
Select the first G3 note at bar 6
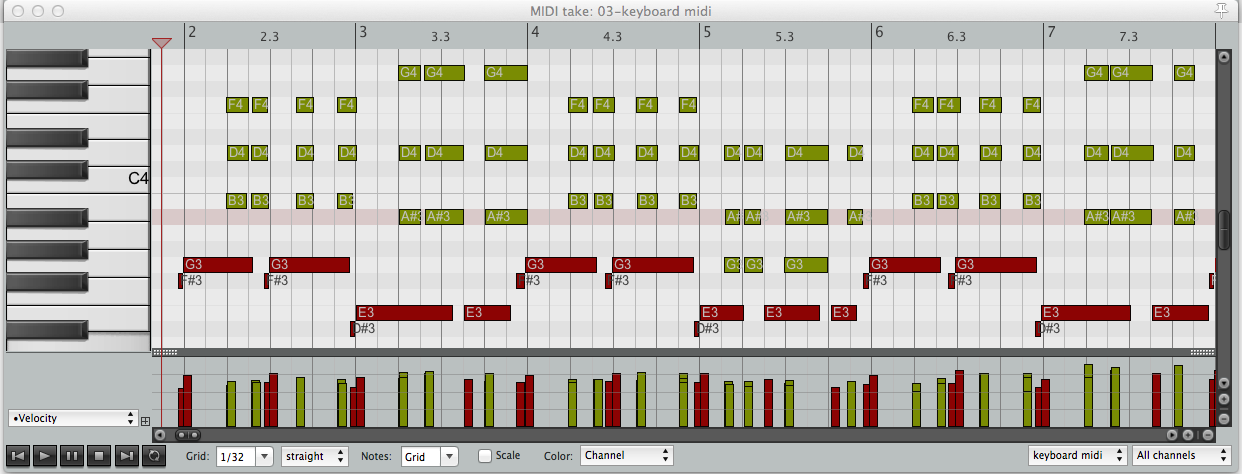(905, 265)
